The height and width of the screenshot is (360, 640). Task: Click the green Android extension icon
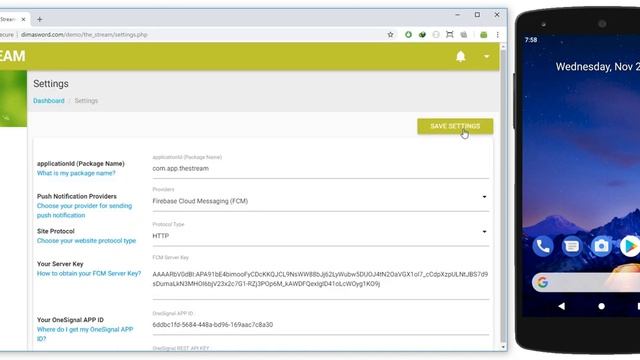click(x=484, y=35)
